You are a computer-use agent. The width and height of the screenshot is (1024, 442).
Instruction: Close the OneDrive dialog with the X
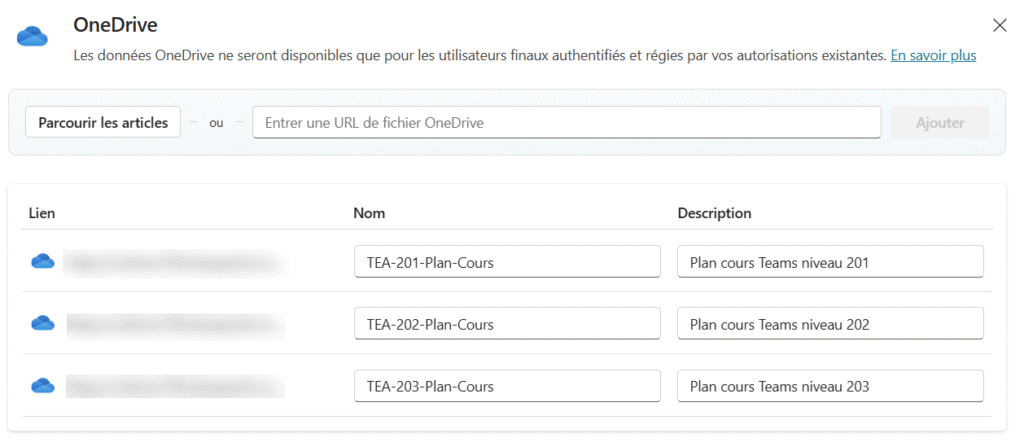(x=999, y=26)
